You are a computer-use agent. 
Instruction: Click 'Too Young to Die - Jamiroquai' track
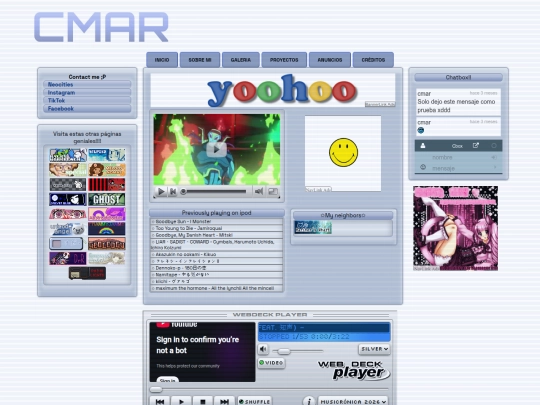[216, 228]
